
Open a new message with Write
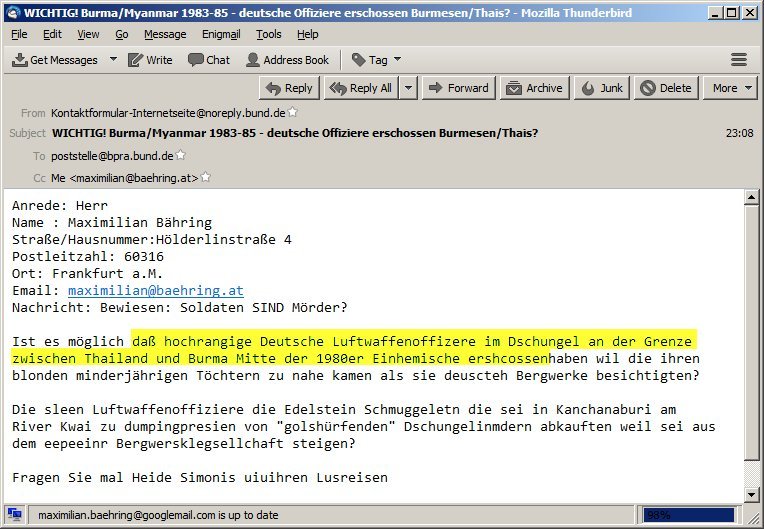149,60
